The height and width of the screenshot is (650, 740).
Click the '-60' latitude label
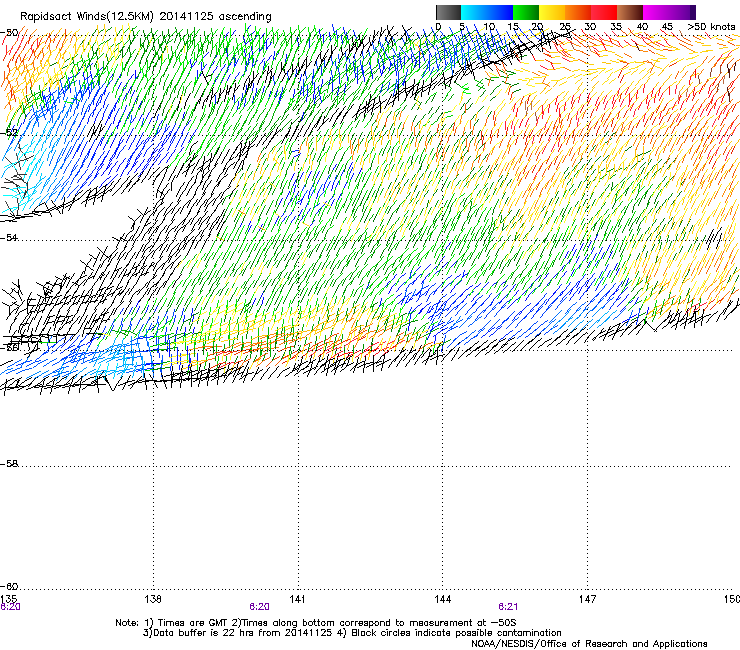(x=9, y=586)
